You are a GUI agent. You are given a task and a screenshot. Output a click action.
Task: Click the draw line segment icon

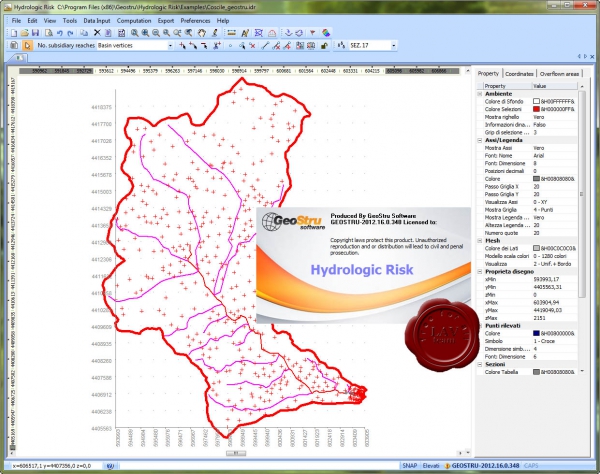[265, 46]
